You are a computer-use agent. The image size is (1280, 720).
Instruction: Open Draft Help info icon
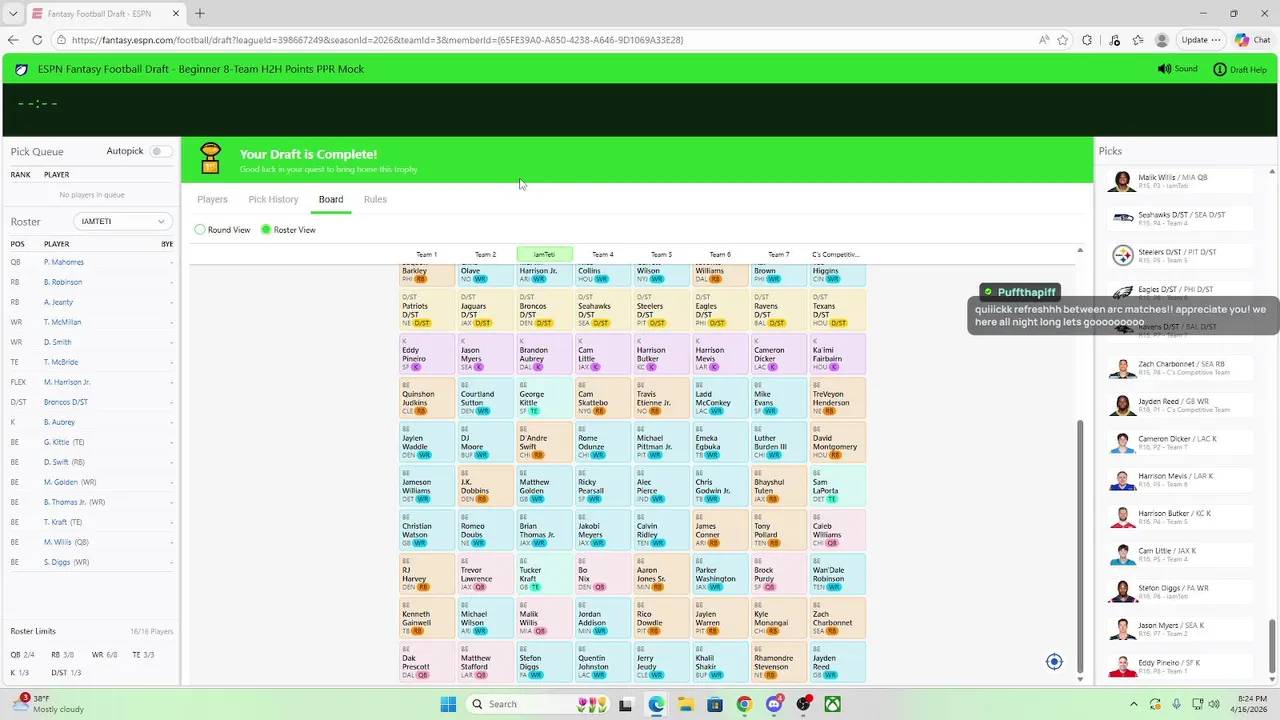click(x=1219, y=69)
